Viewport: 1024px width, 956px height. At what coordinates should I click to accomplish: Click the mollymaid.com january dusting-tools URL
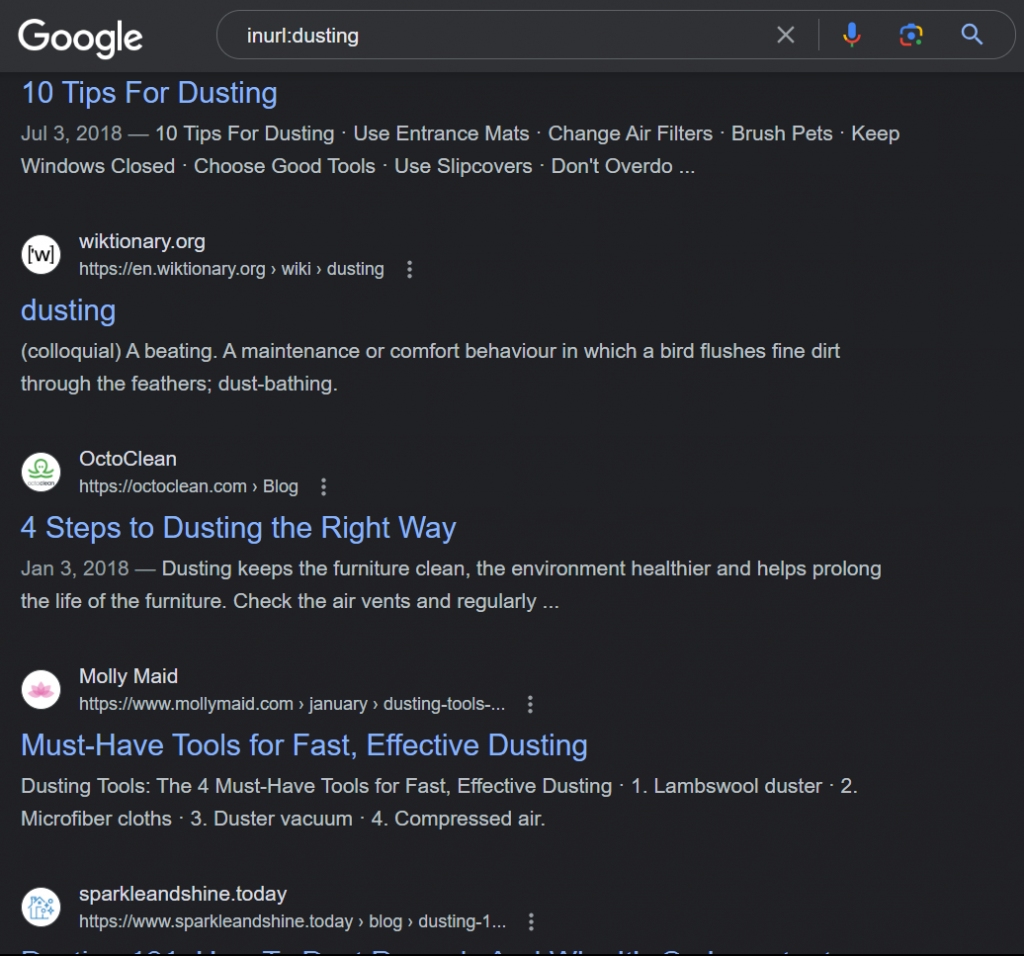tap(292, 704)
